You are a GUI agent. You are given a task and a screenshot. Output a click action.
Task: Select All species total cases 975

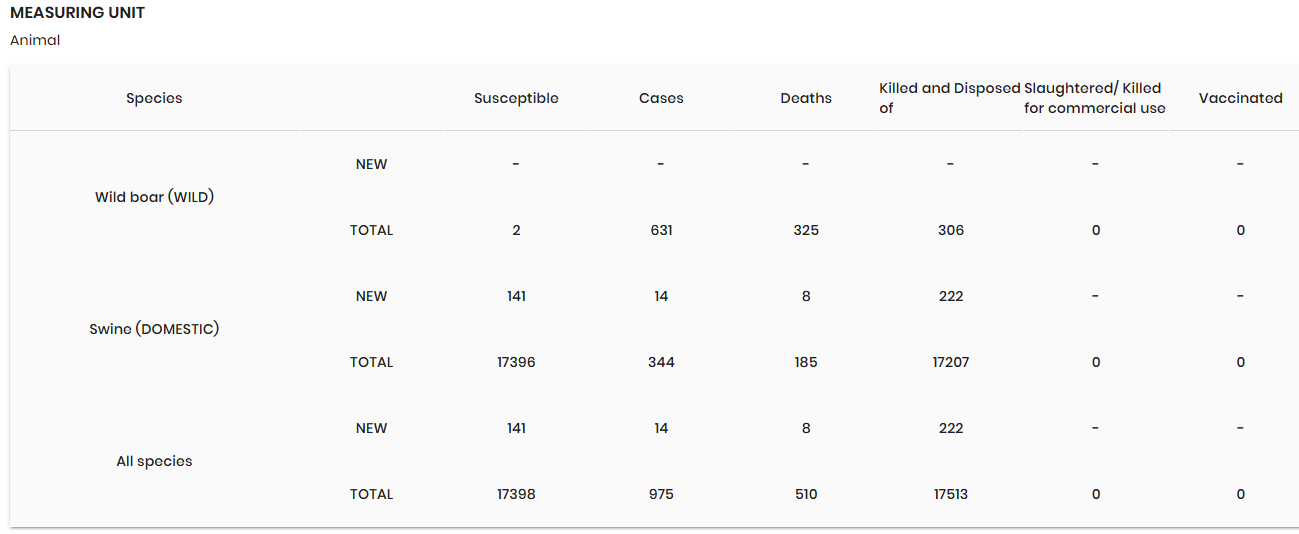click(661, 494)
